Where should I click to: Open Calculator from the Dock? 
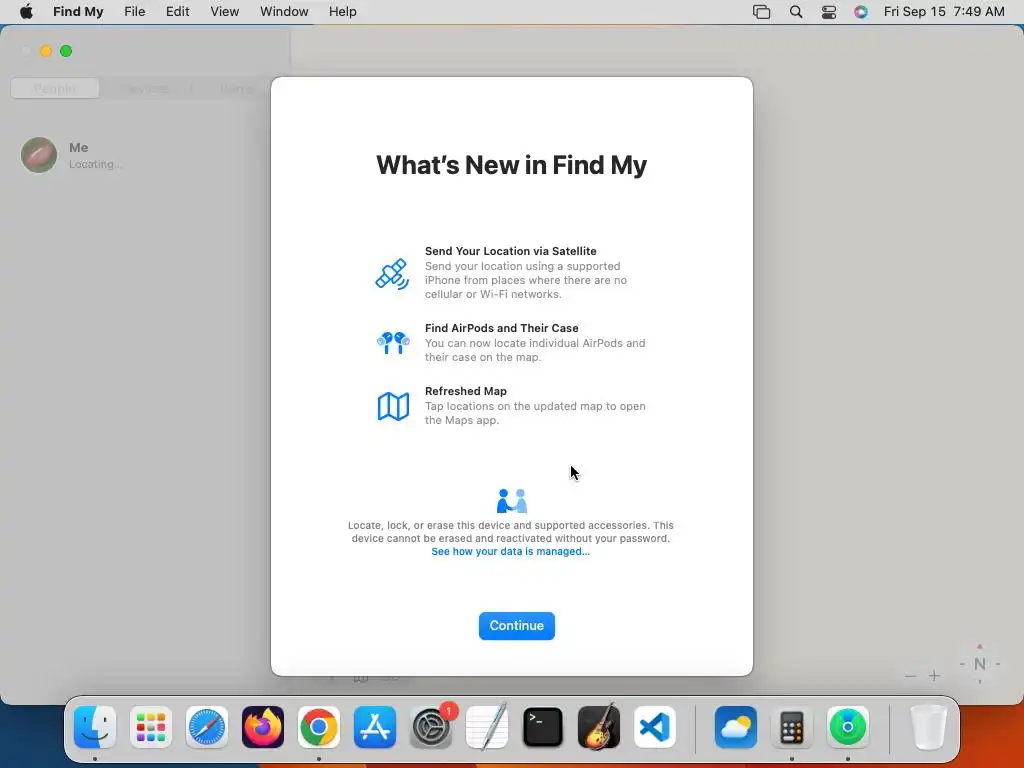[x=792, y=727]
